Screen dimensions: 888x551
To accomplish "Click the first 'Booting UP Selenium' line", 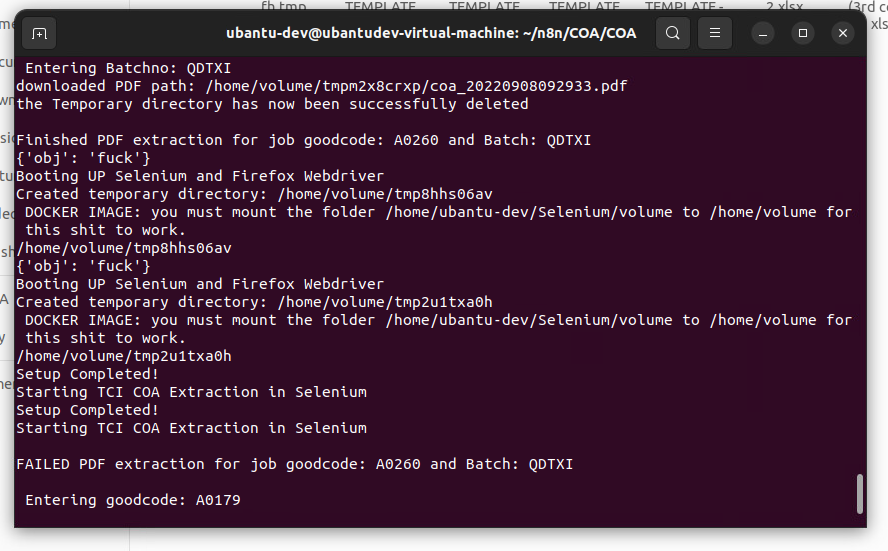I will pyautogui.click(x=200, y=176).
